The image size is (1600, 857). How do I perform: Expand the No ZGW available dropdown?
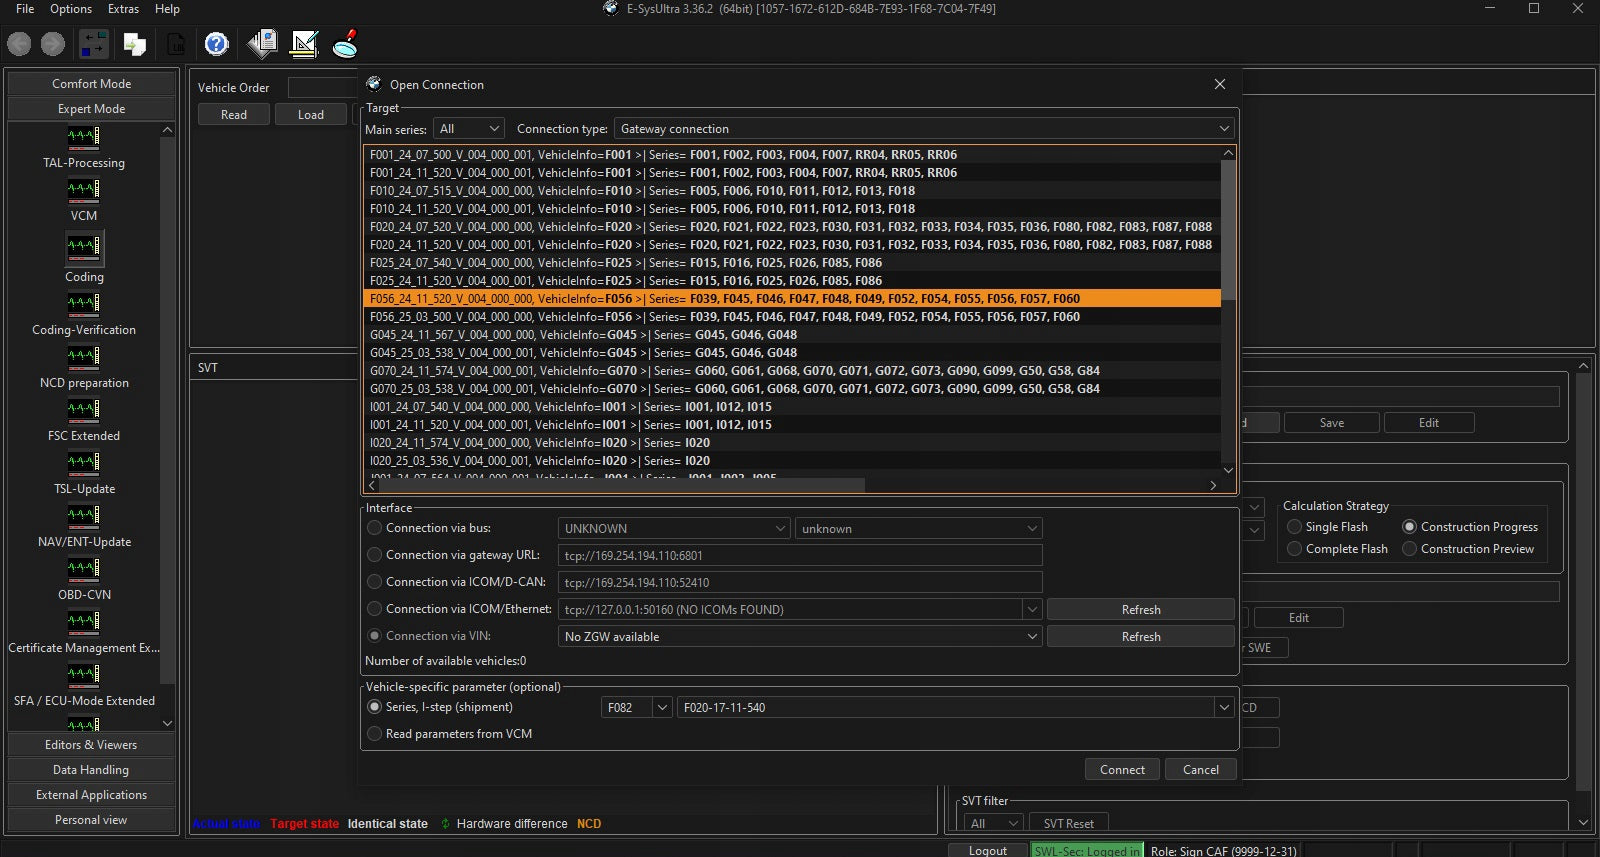point(1032,637)
